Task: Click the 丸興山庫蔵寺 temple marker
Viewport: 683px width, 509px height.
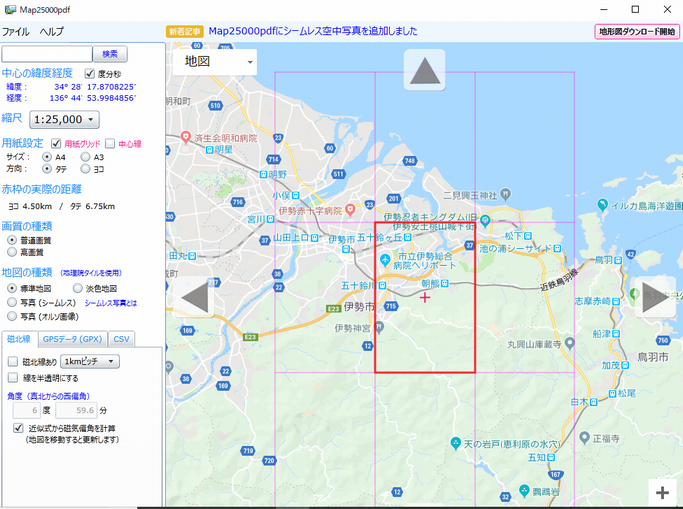Action: point(569,344)
